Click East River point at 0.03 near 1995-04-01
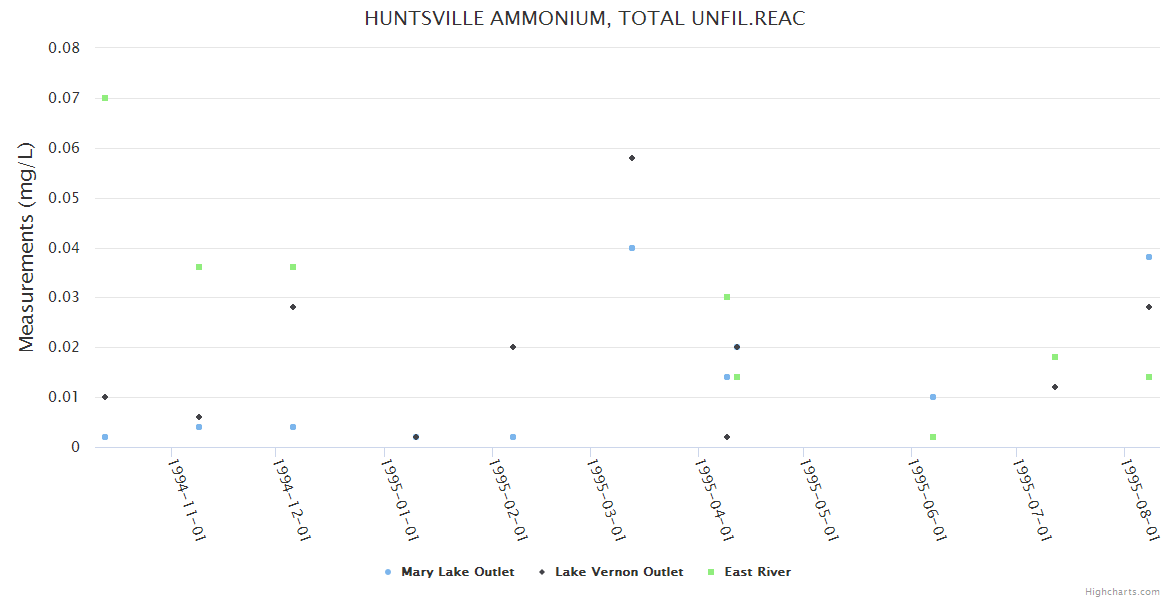Screen dimensions: 1170x600 (727, 297)
